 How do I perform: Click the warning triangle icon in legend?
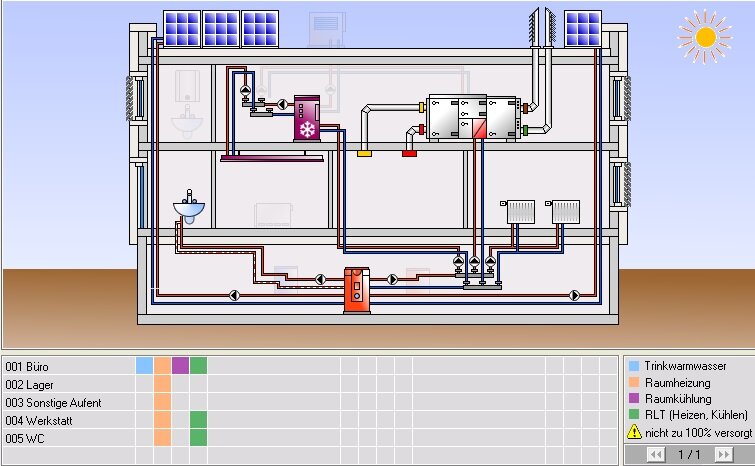(634, 432)
